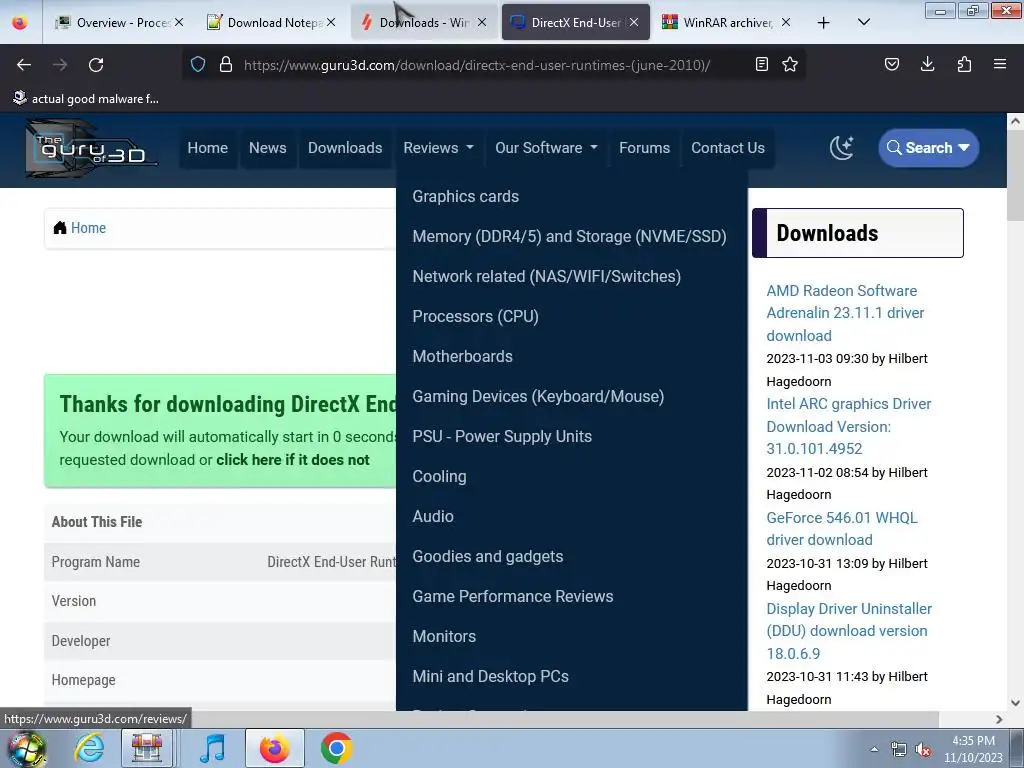
Task: Open 'actual good malware f...' bookmark
Action: point(86,99)
